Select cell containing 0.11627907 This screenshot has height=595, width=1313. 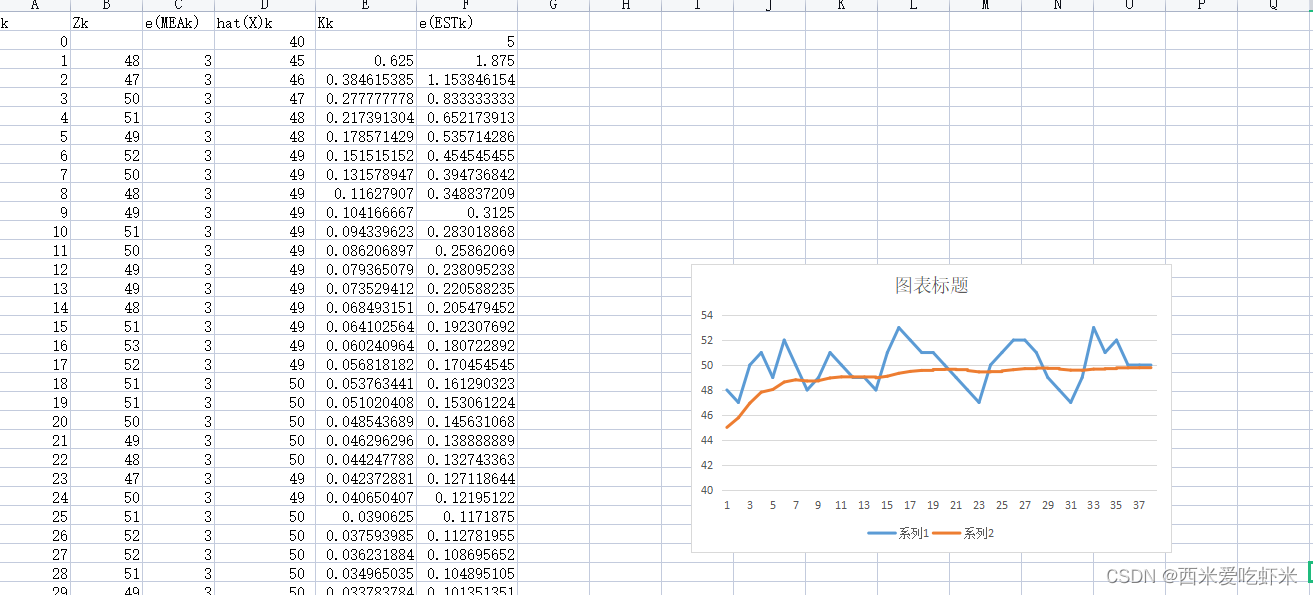(x=366, y=193)
